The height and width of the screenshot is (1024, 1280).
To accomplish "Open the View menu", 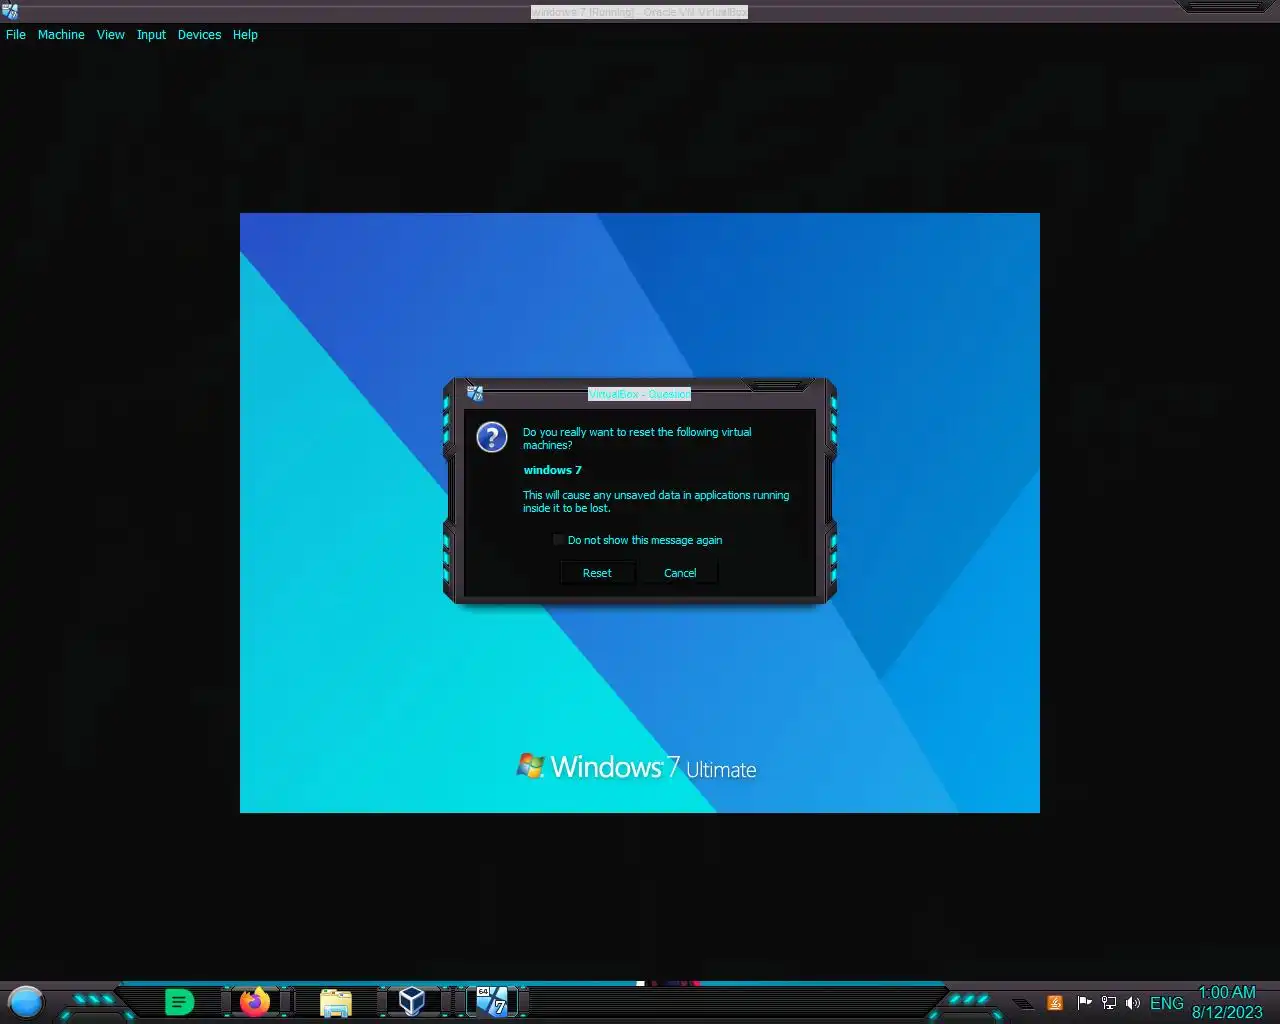I will [110, 34].
